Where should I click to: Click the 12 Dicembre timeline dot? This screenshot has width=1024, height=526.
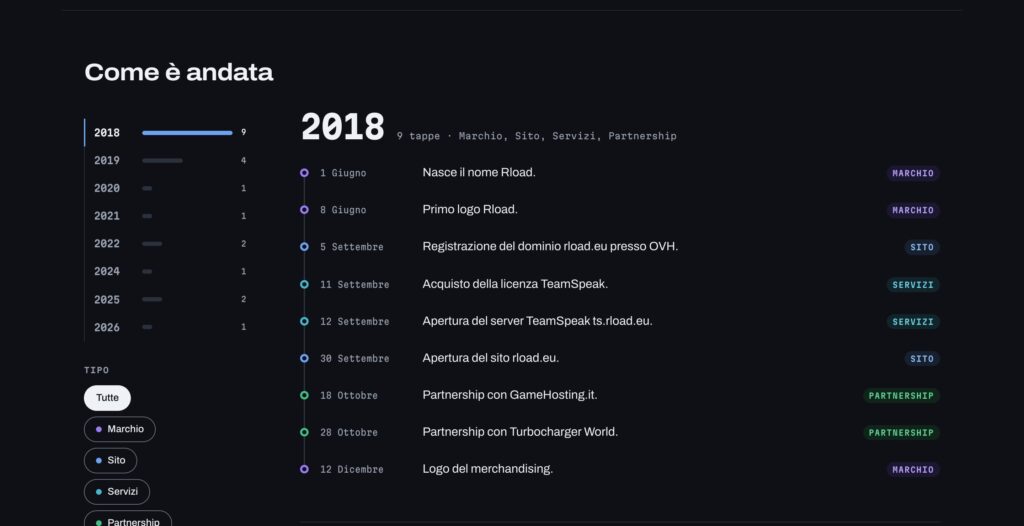coord(304,469)
